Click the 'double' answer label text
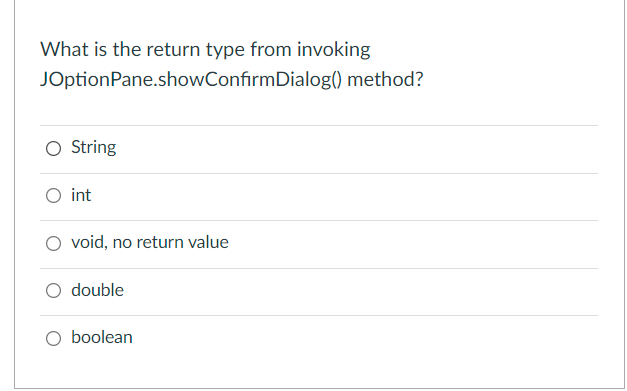Image resolution: width=627 pixels, height=391 pixels. pos(97,290)
